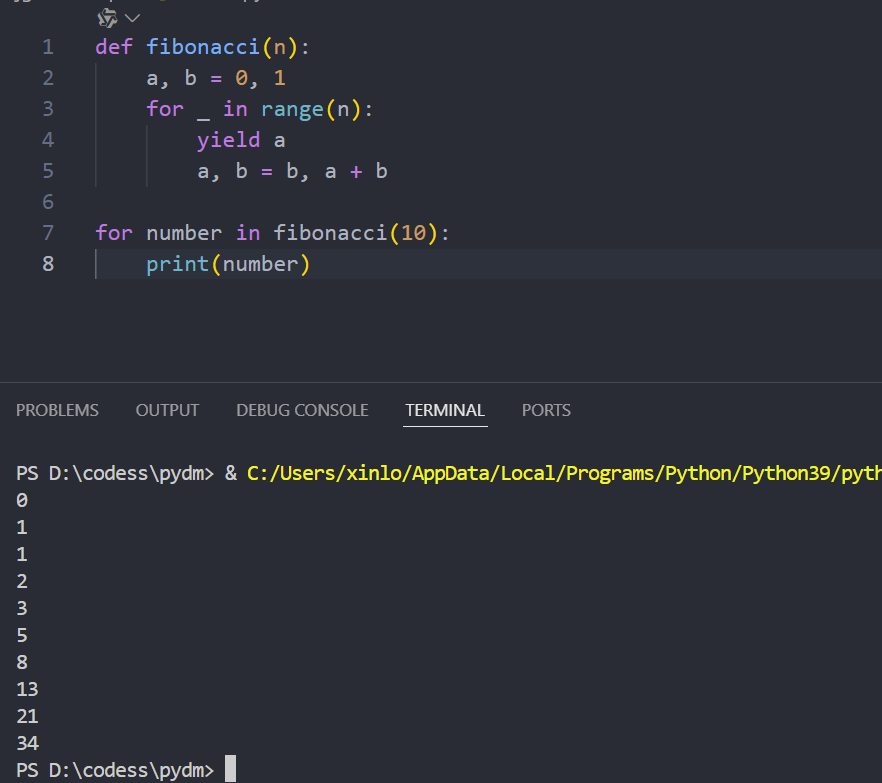882x783 pixels.
Task: Click terminal output value 5
Action: coord(22,635)
